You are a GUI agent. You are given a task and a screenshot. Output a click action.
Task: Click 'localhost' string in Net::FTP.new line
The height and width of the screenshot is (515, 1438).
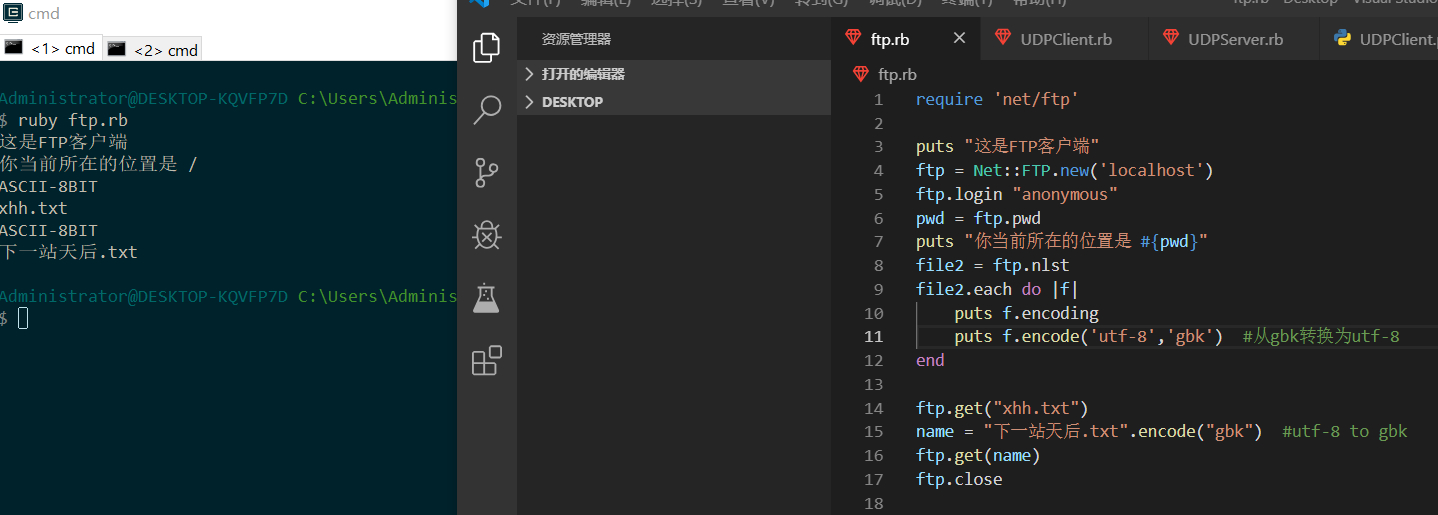click(1155, 170)
